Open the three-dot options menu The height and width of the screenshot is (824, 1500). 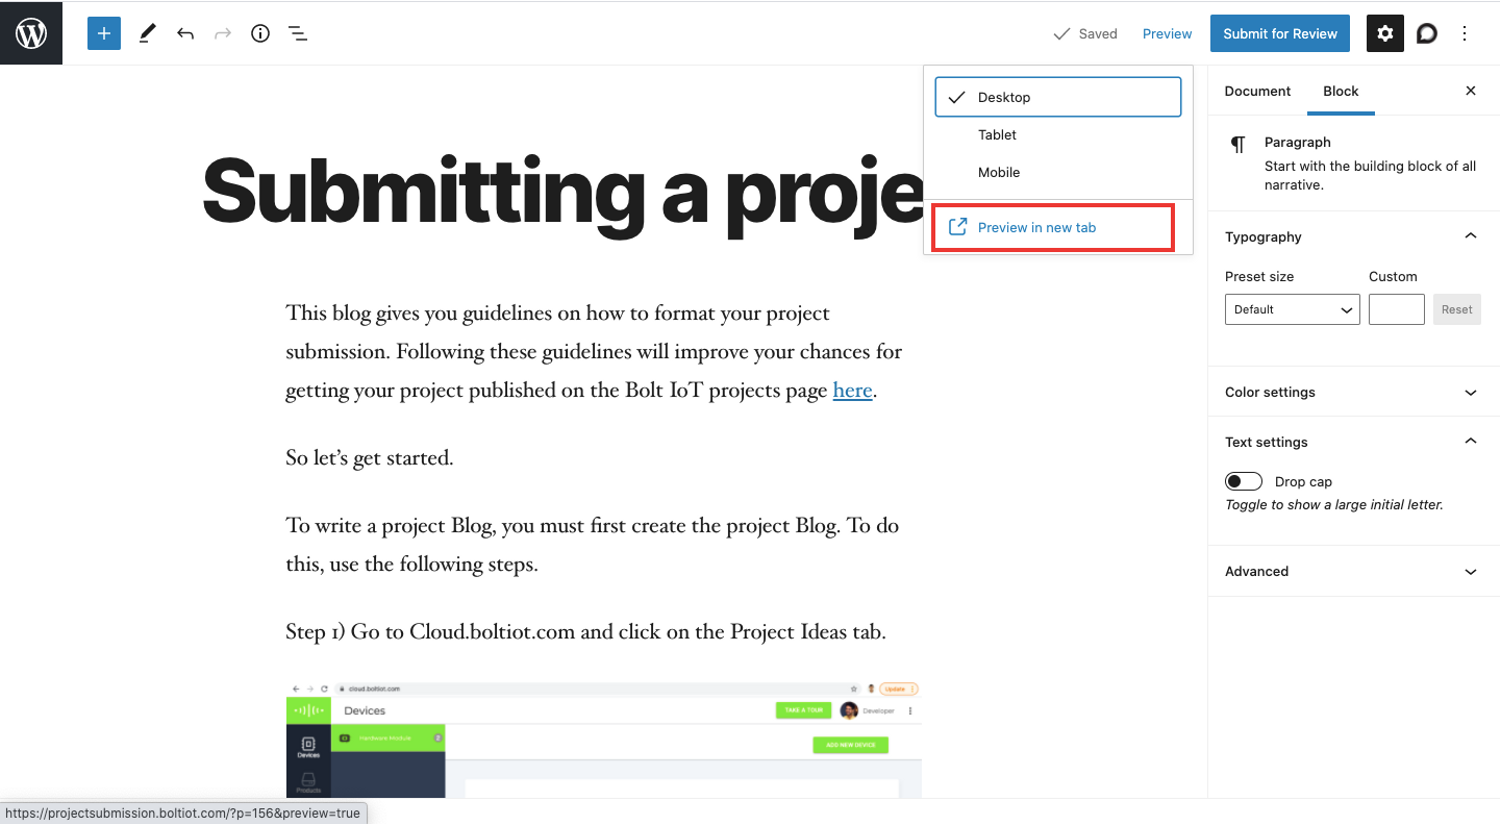point(1465,33)
